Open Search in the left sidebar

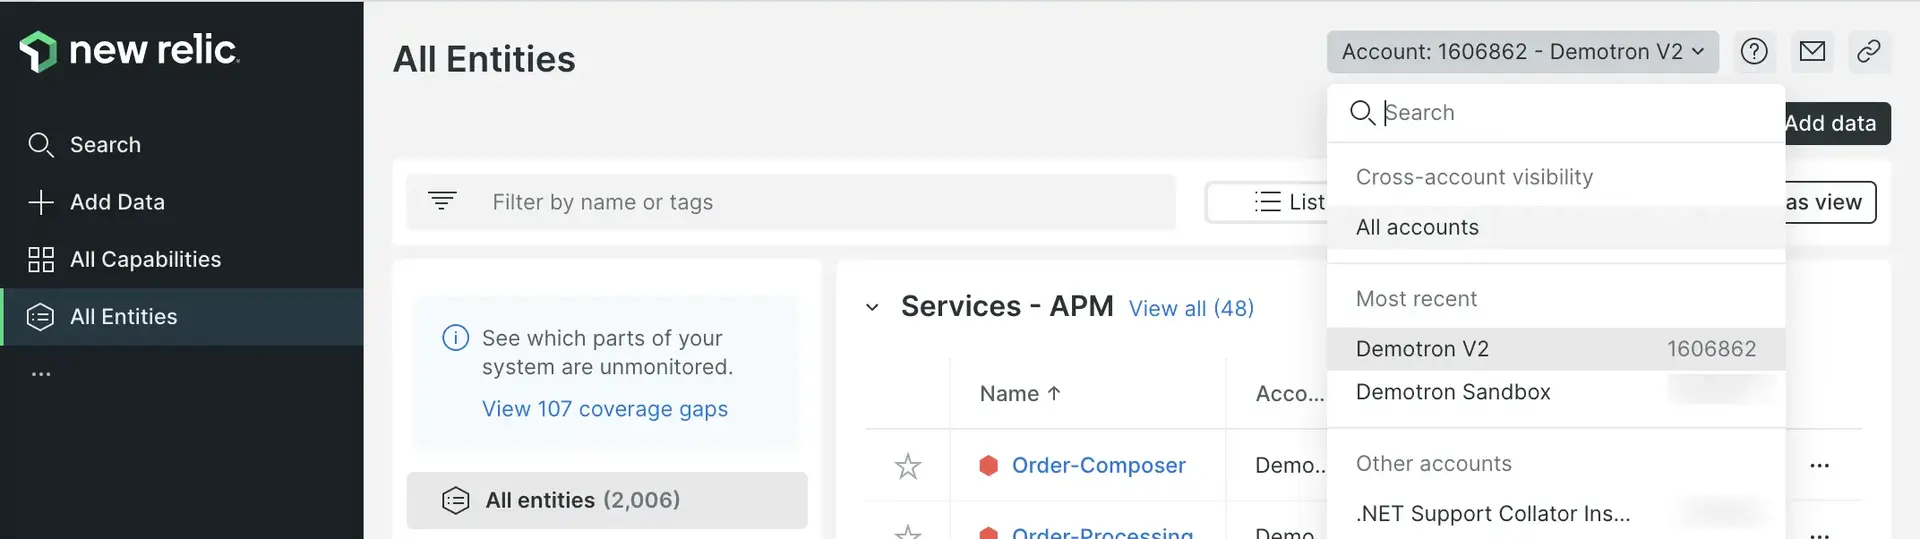[104, 145]
